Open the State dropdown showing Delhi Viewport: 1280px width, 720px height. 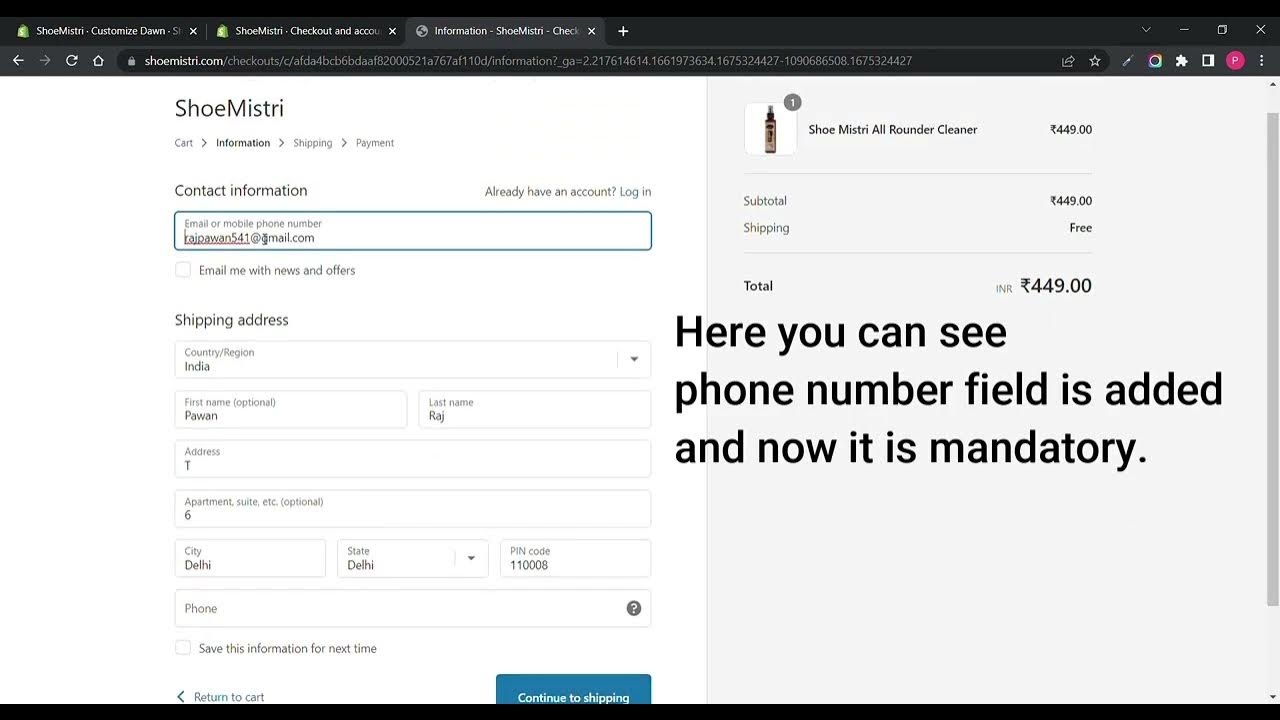point(413,558)
